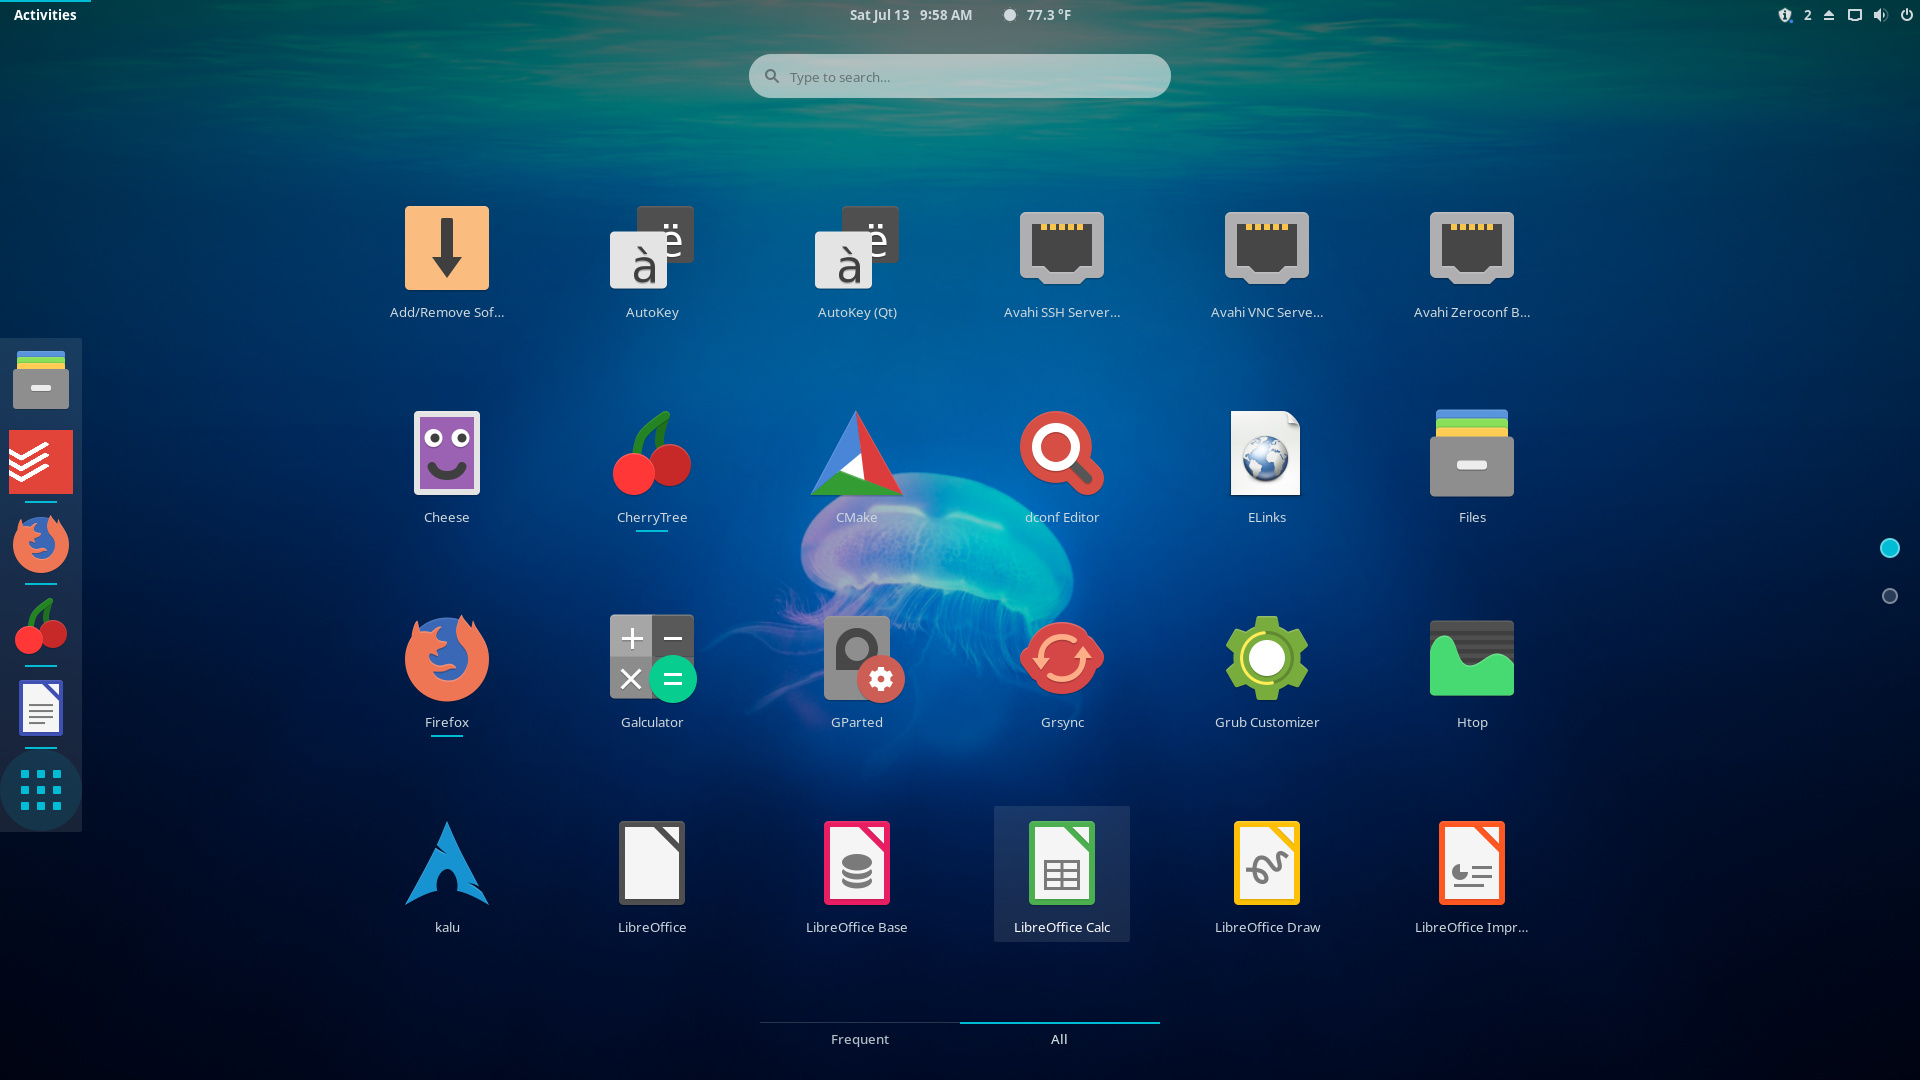The image size is (1920, 1080).
Task: Launch AutoKey (Qt) application
Action: pyautogui.click(x=857, y=262)
